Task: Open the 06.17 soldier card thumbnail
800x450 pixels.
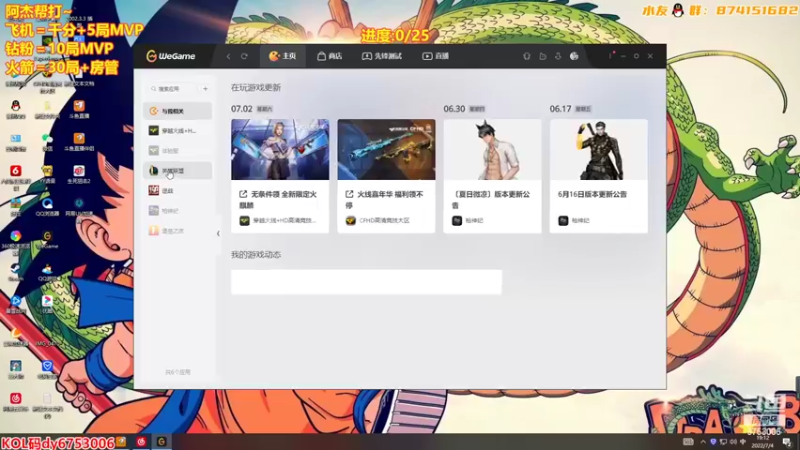Action: [x=598, y=149]
